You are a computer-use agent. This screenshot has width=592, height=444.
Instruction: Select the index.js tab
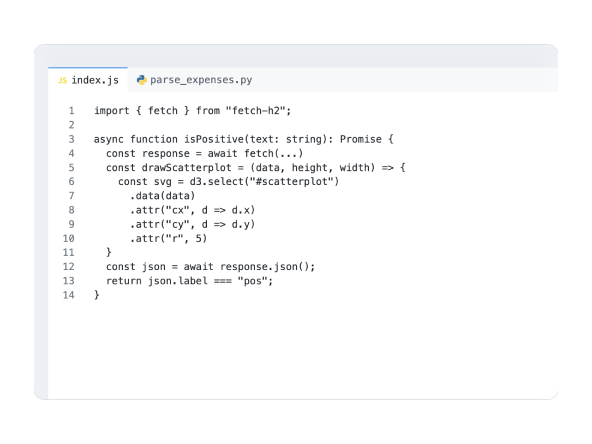88,80
